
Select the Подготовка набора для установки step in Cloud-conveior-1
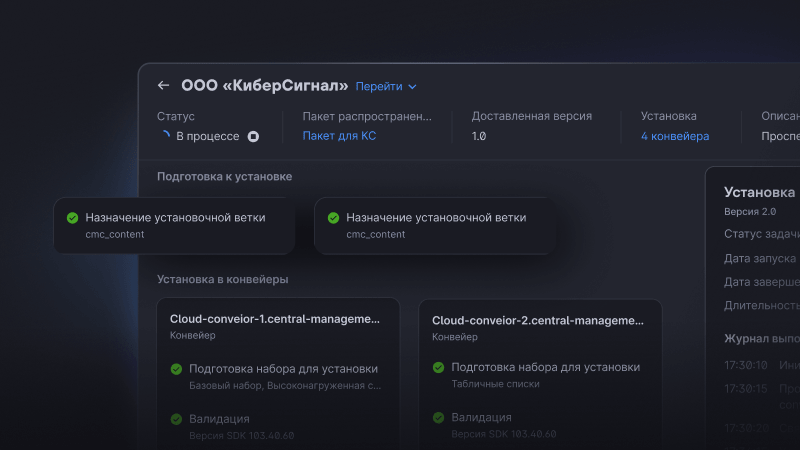coord(283,369)
